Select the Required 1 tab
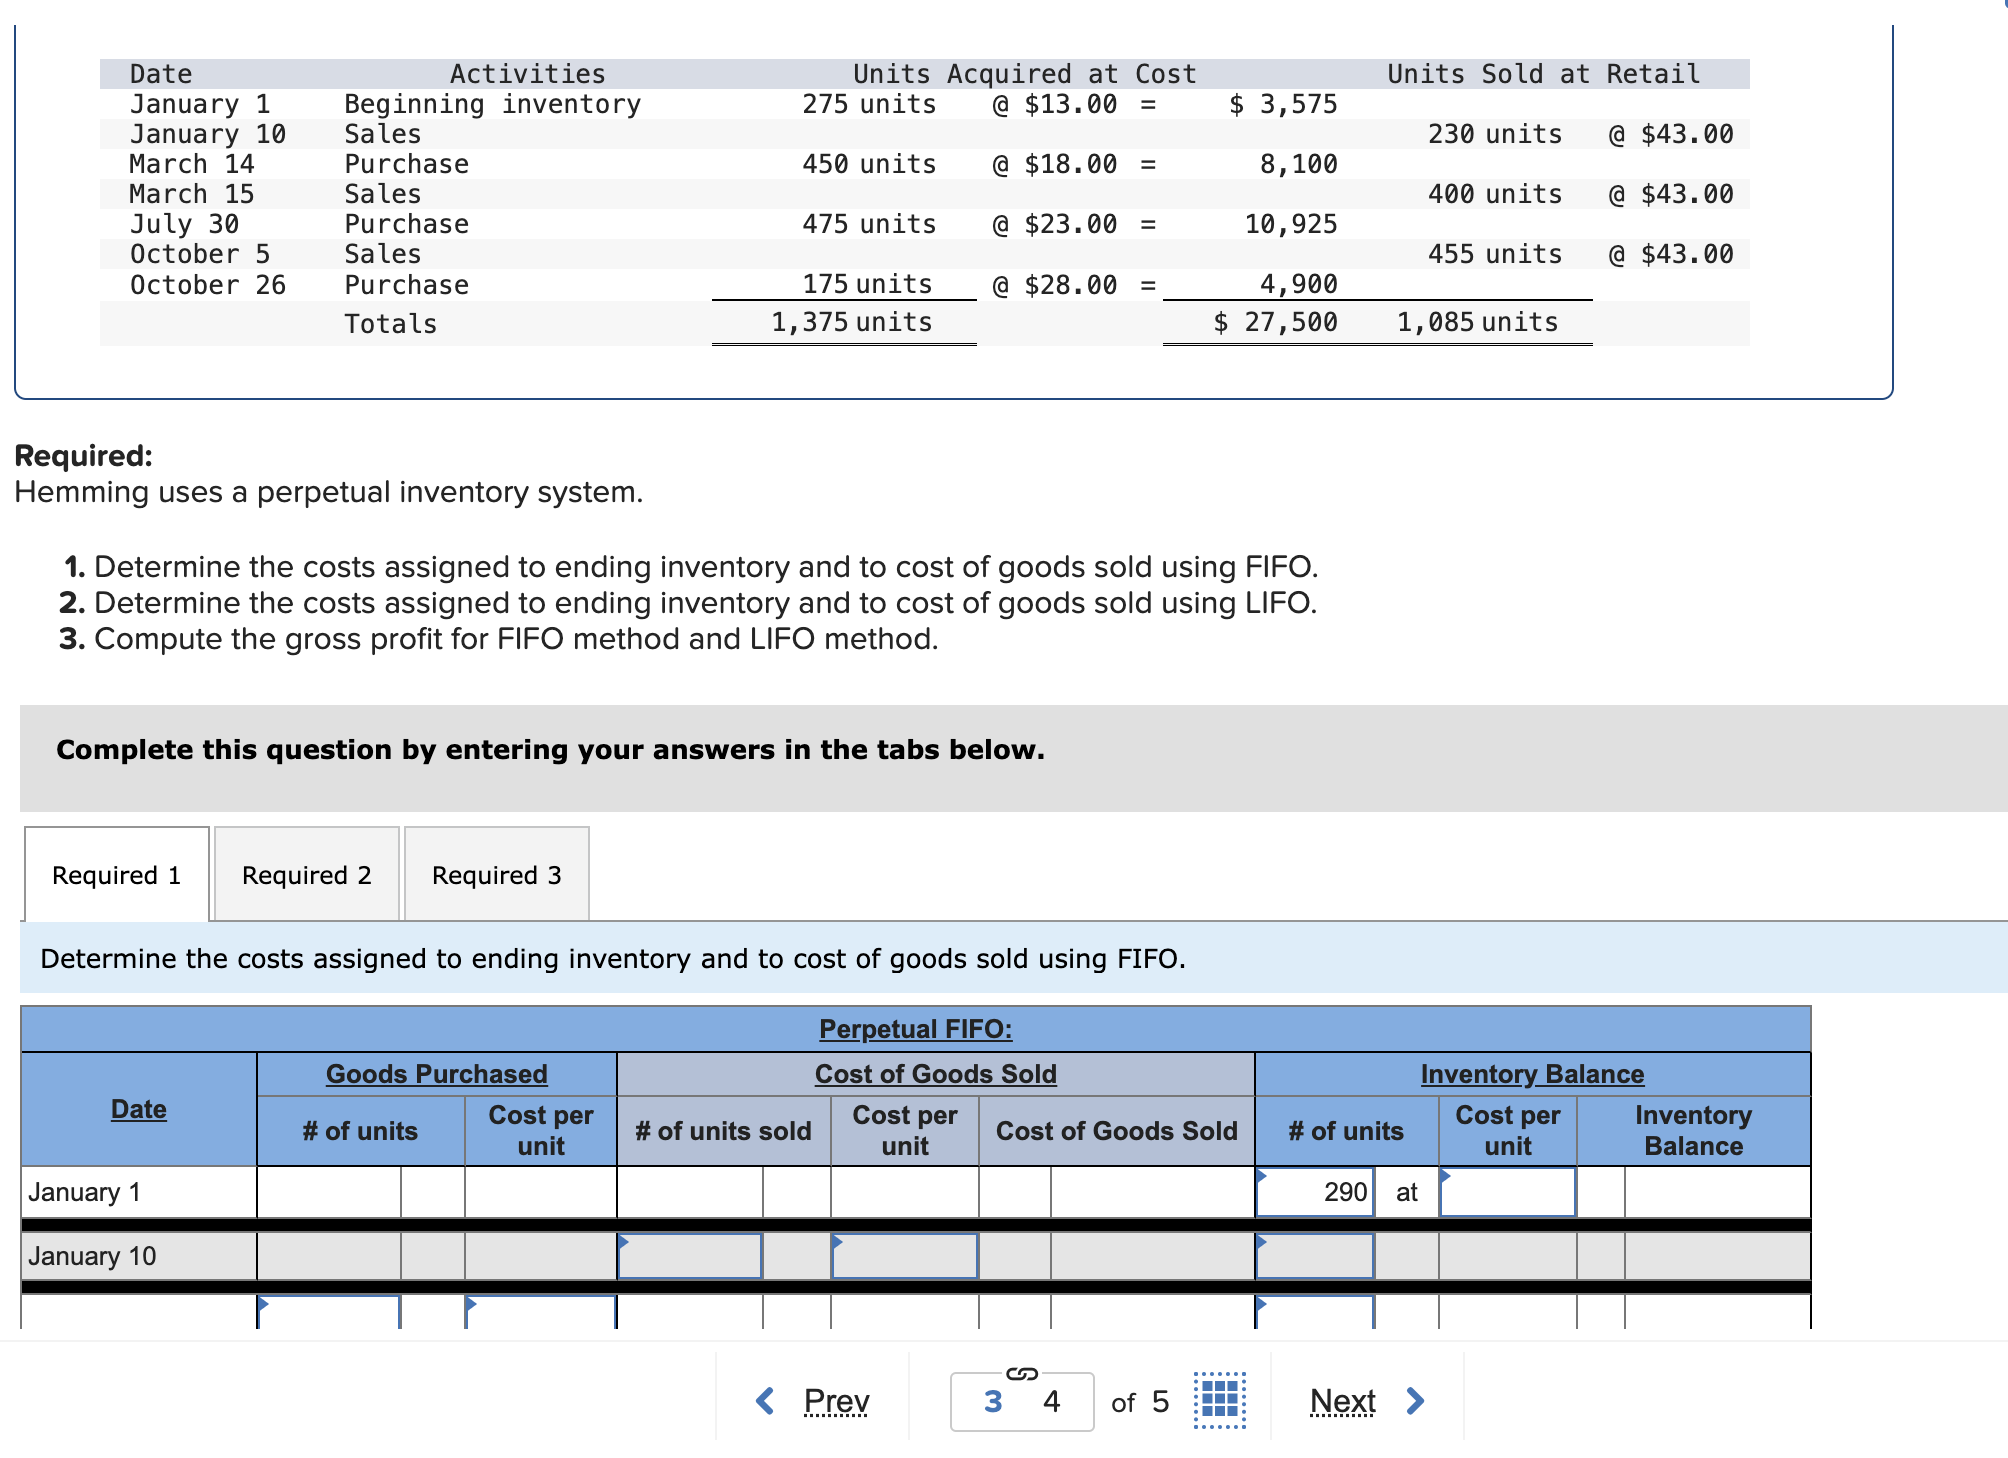Image resolution: width=2008 pixels, height=1458 pixels. pos(116,875)
